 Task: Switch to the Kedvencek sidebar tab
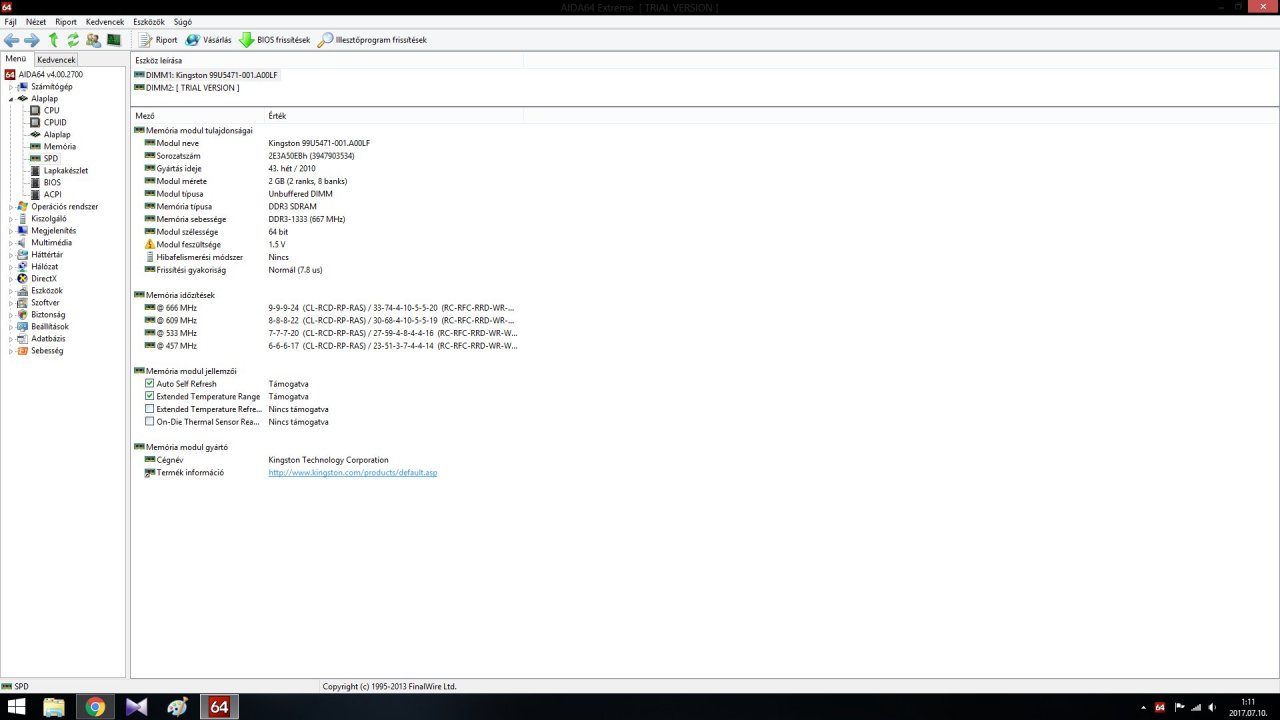coord(57,60)
